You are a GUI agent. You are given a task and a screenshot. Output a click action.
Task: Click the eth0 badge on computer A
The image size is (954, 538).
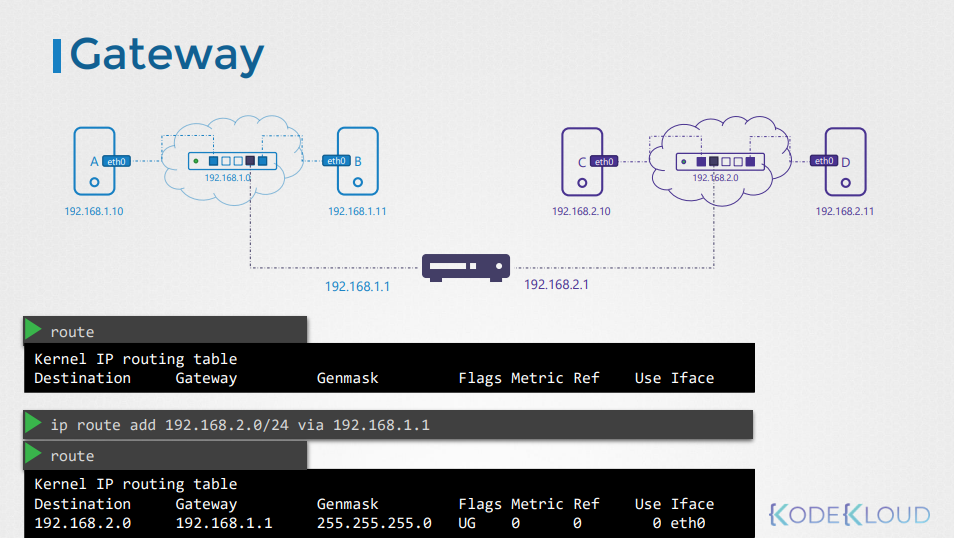tap(116, 161)
